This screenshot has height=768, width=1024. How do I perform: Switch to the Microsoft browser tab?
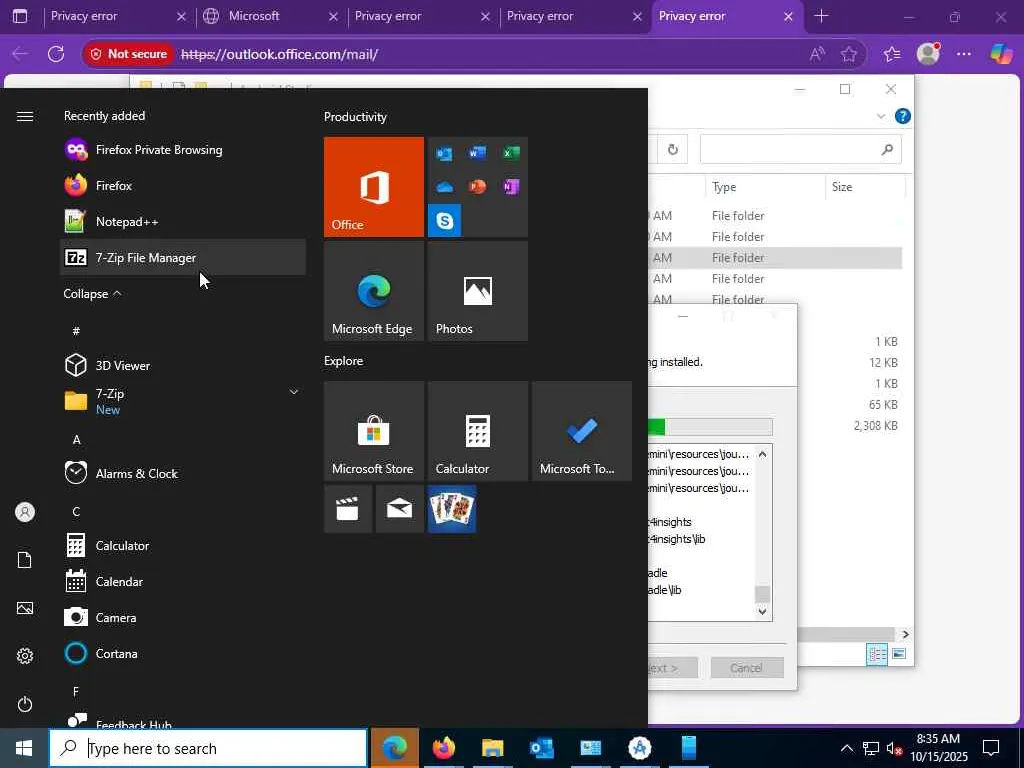click(x=271, y=16)
